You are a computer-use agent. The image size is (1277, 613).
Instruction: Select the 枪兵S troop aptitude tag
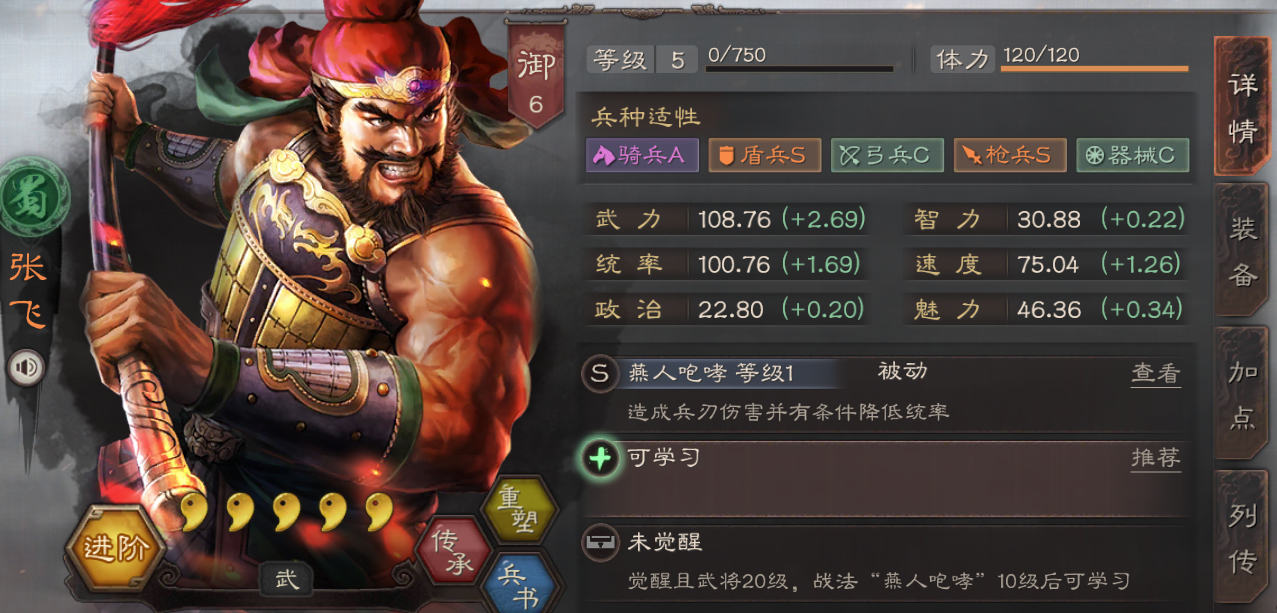click(x=1009, y=155)
